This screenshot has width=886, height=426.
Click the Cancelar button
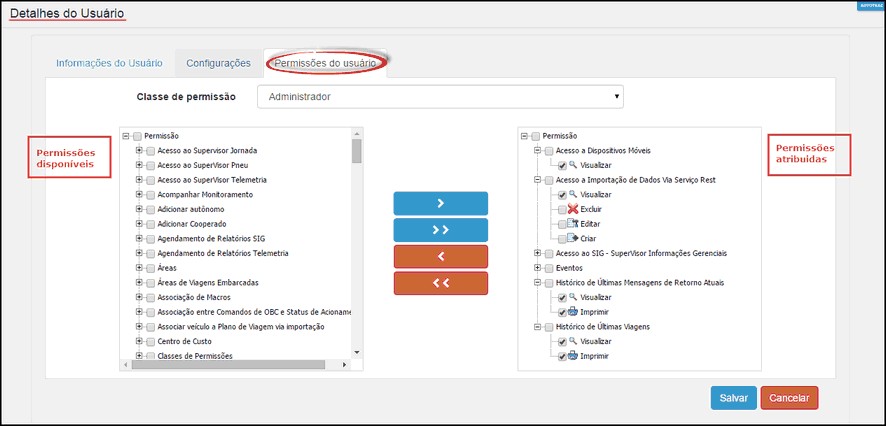789,398
